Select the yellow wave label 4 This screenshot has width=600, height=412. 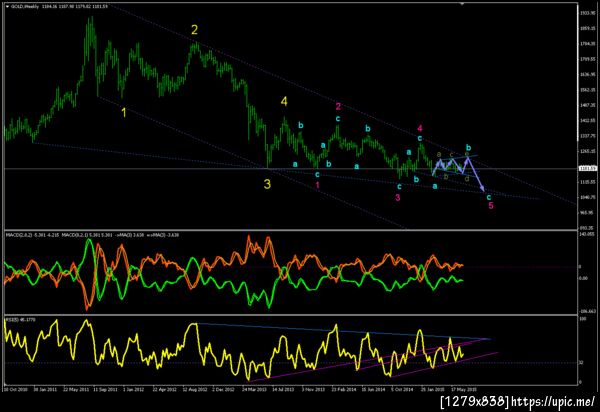[284, 101]
